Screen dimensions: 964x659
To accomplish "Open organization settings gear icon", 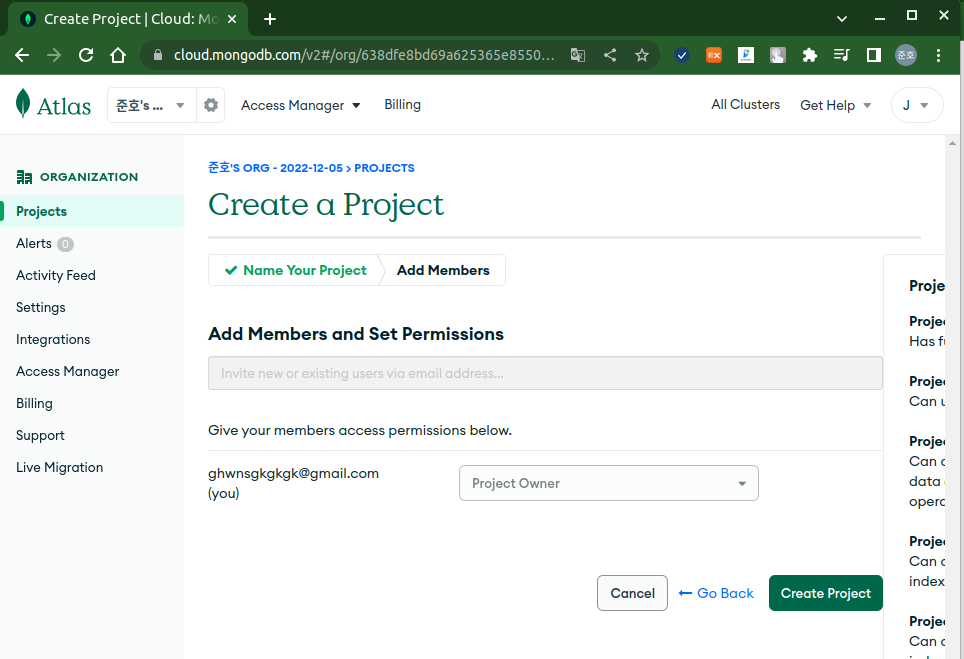I will (211, 105).
